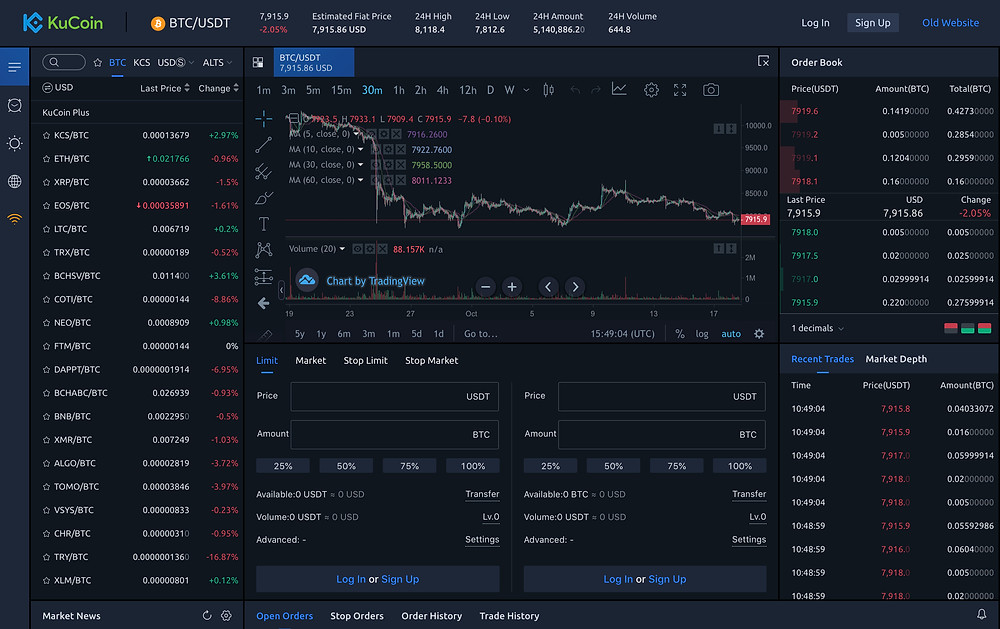
Task: Open the hamburger menu in left sidebar
Action: click(14, 67)
